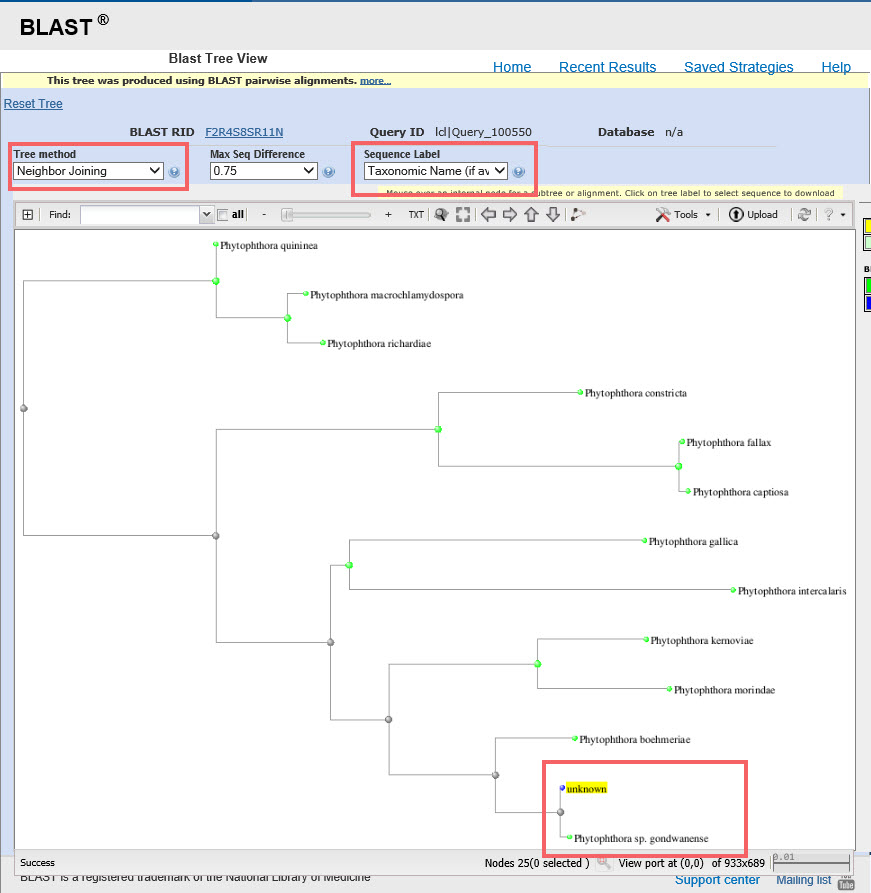Click the blue legend swatch at right edge
Viewport: 871px width, 893px height.
click(x=868, y=302)
